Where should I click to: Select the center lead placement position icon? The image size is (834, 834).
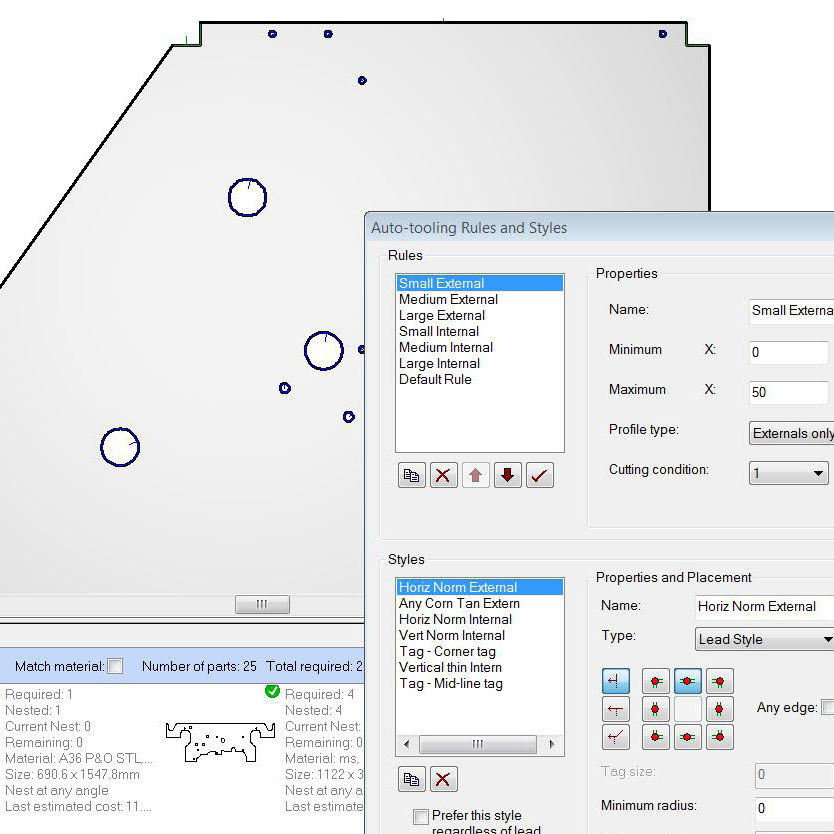(687, 709)
